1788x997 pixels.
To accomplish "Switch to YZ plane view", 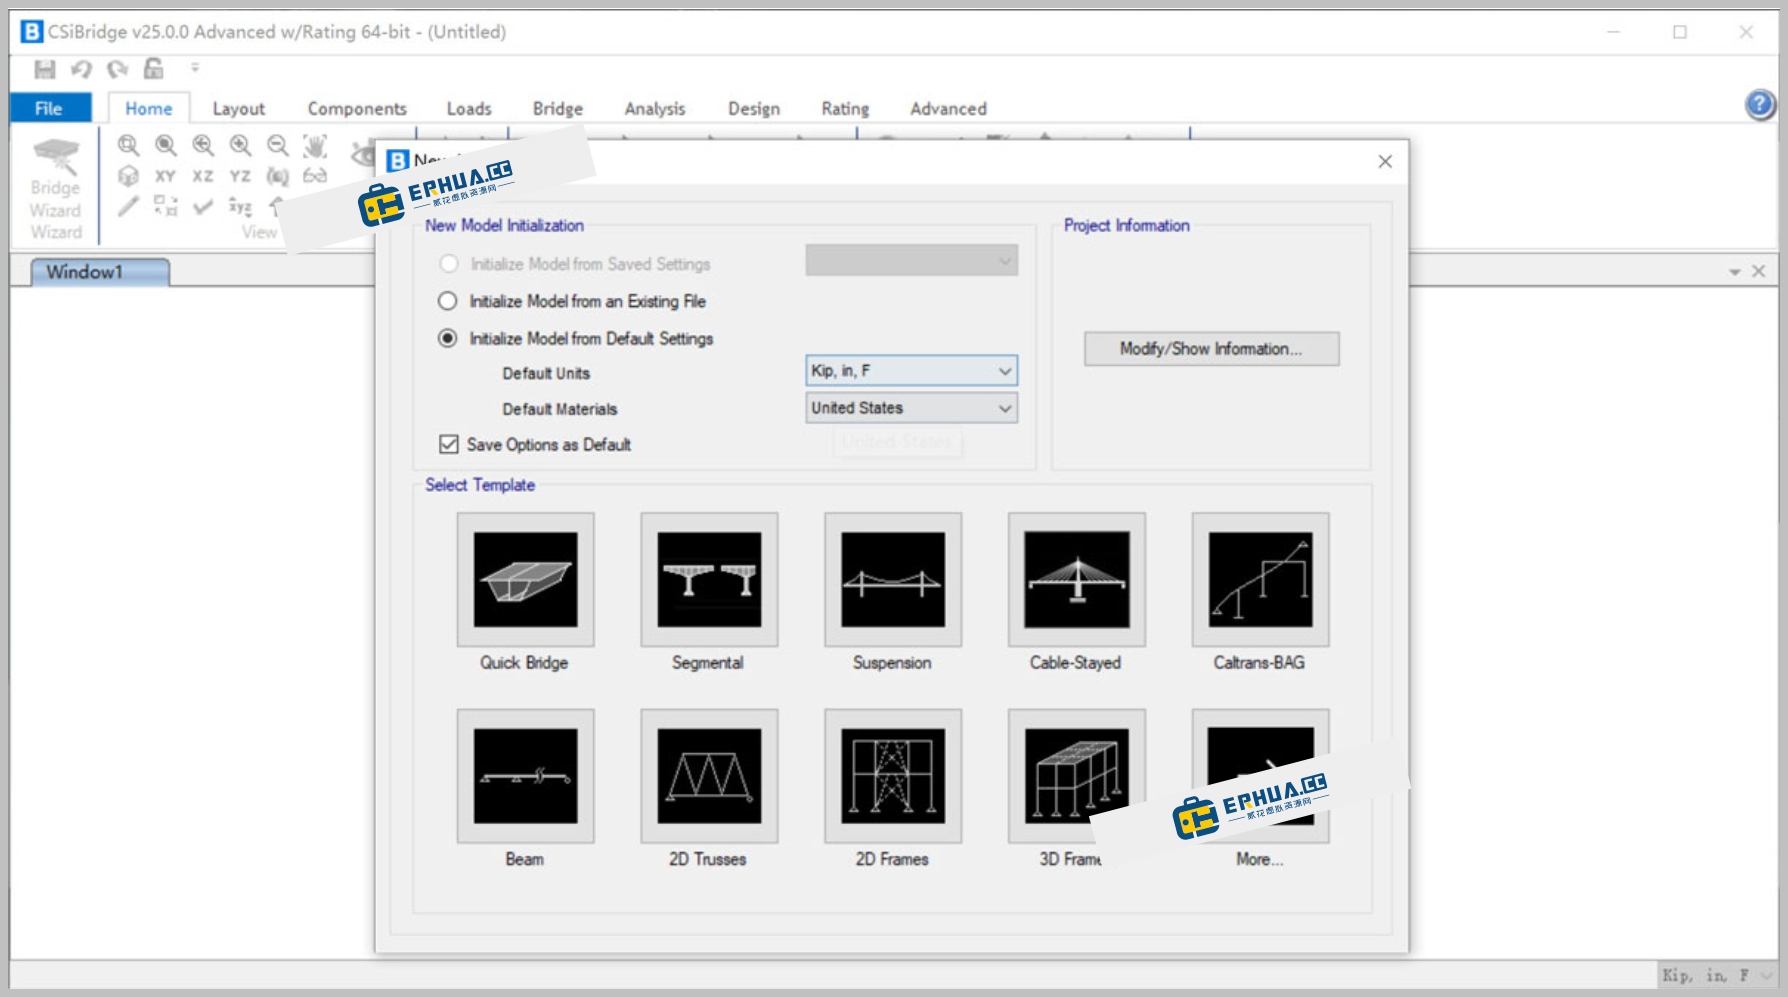I will pyautogui.click(x=240, y=176).
